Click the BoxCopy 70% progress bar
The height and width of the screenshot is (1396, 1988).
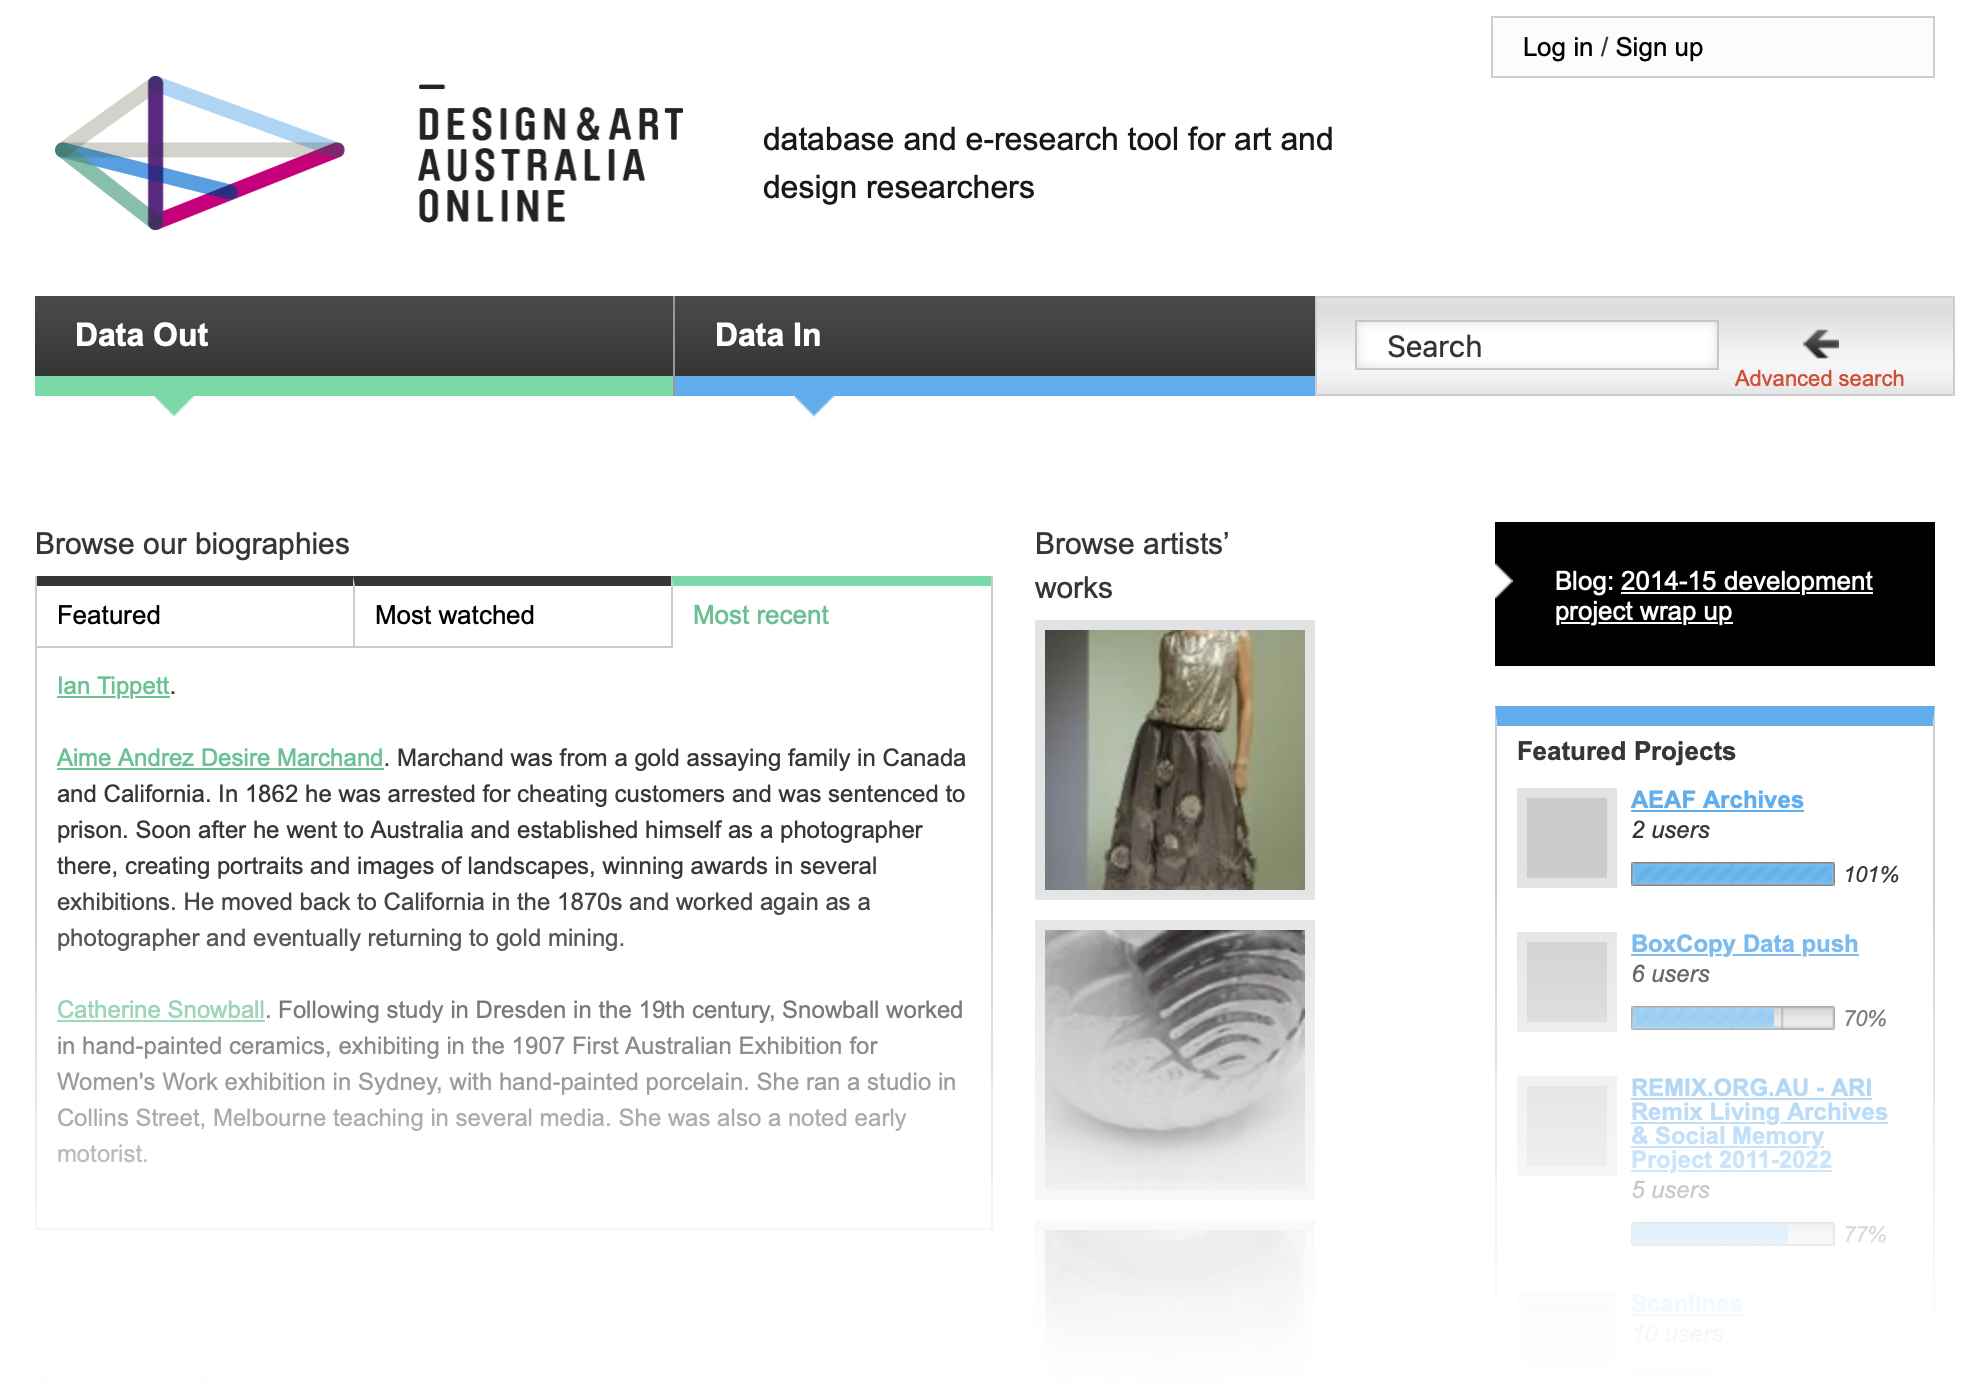1731,1018
